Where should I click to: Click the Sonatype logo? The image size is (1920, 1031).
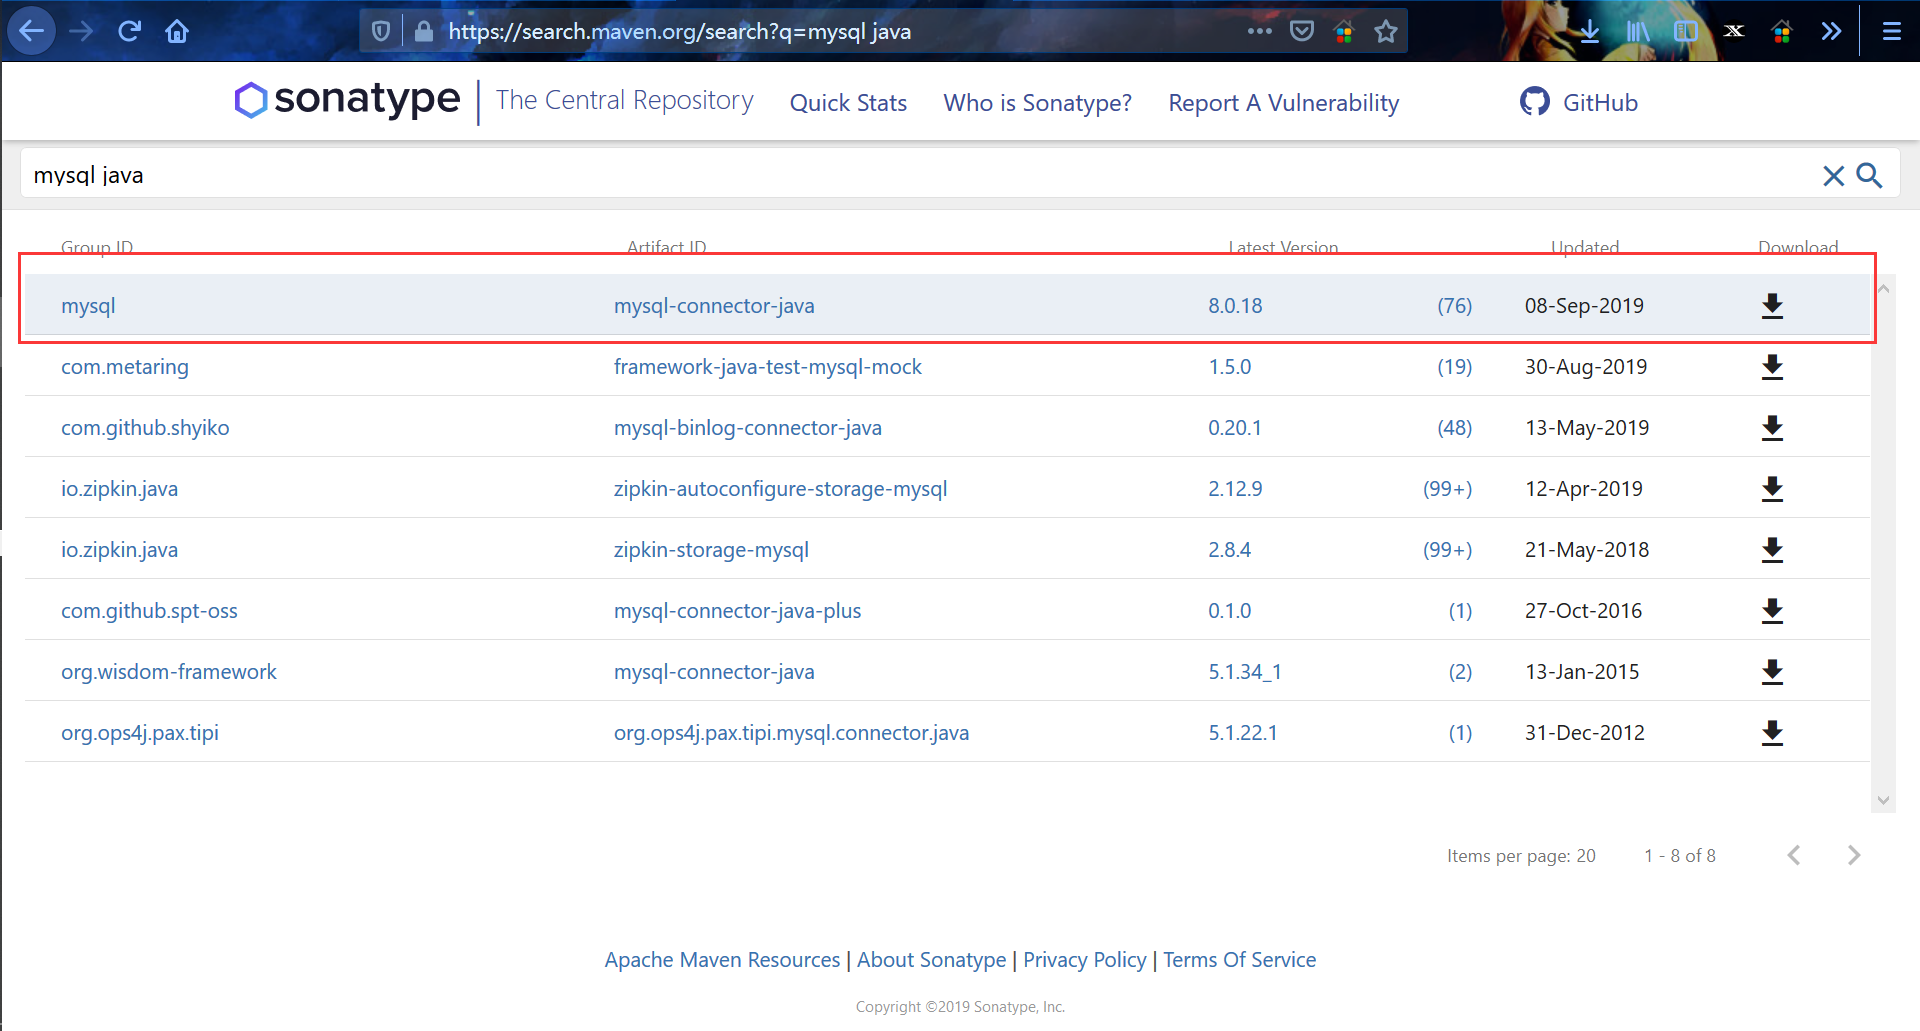(347, 99)
